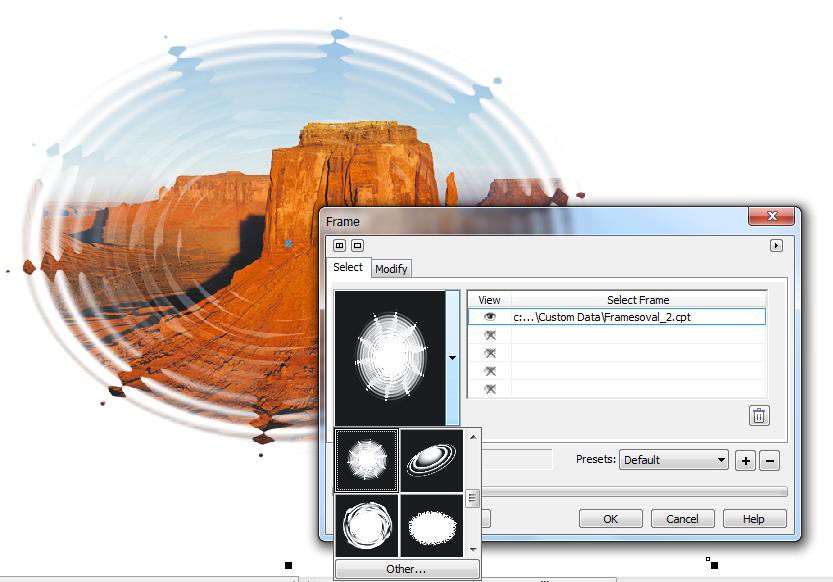Close the Frame dialog

[x=771, y=216]
